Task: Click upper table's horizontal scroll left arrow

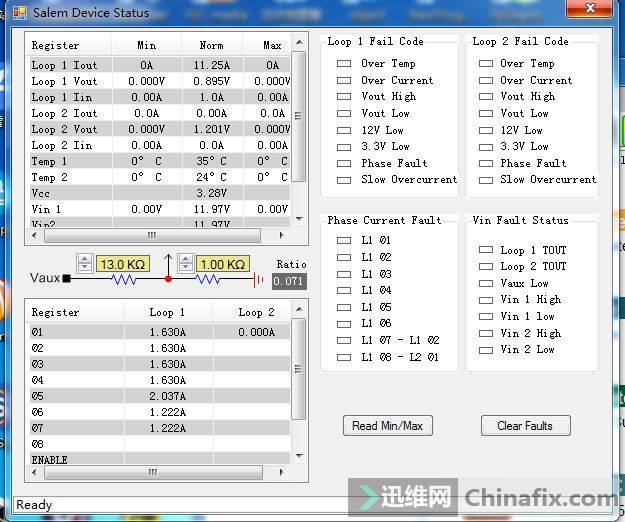Action: coord(35,235)
